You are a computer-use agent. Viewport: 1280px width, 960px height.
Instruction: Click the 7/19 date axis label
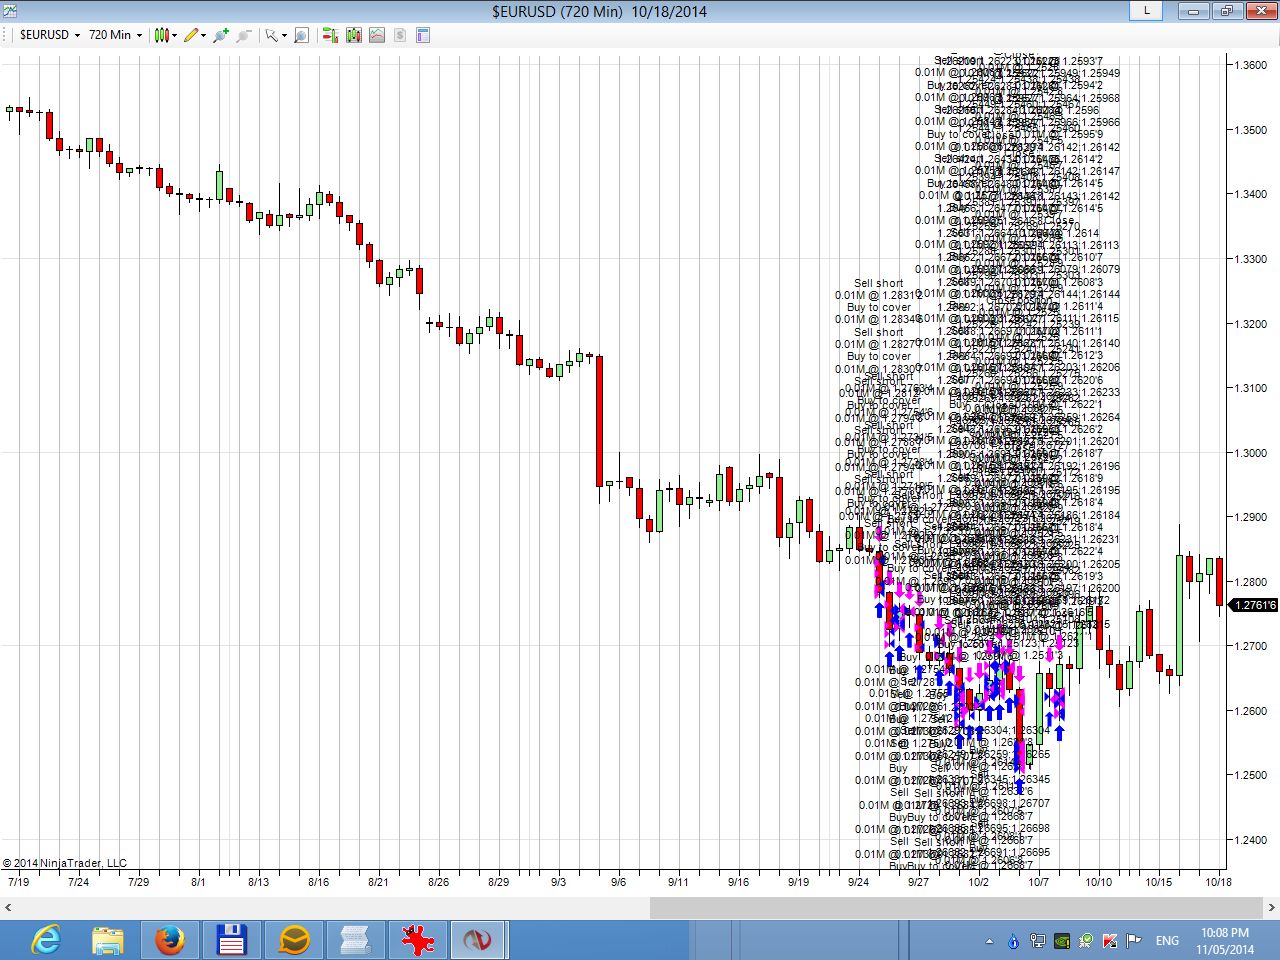[18, 882]
